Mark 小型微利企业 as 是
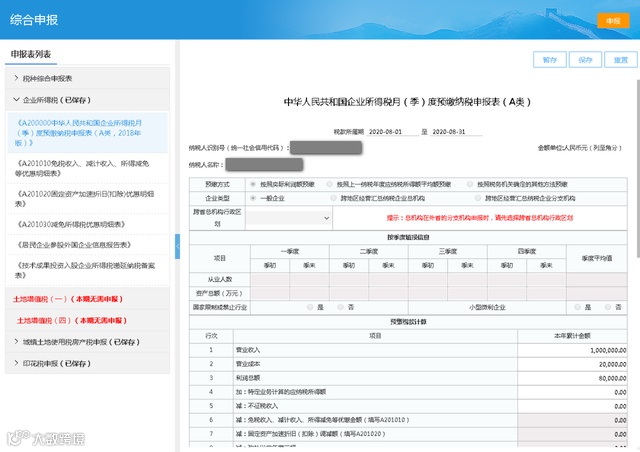The height and width of the screenshot is (452, 640). 577,307
